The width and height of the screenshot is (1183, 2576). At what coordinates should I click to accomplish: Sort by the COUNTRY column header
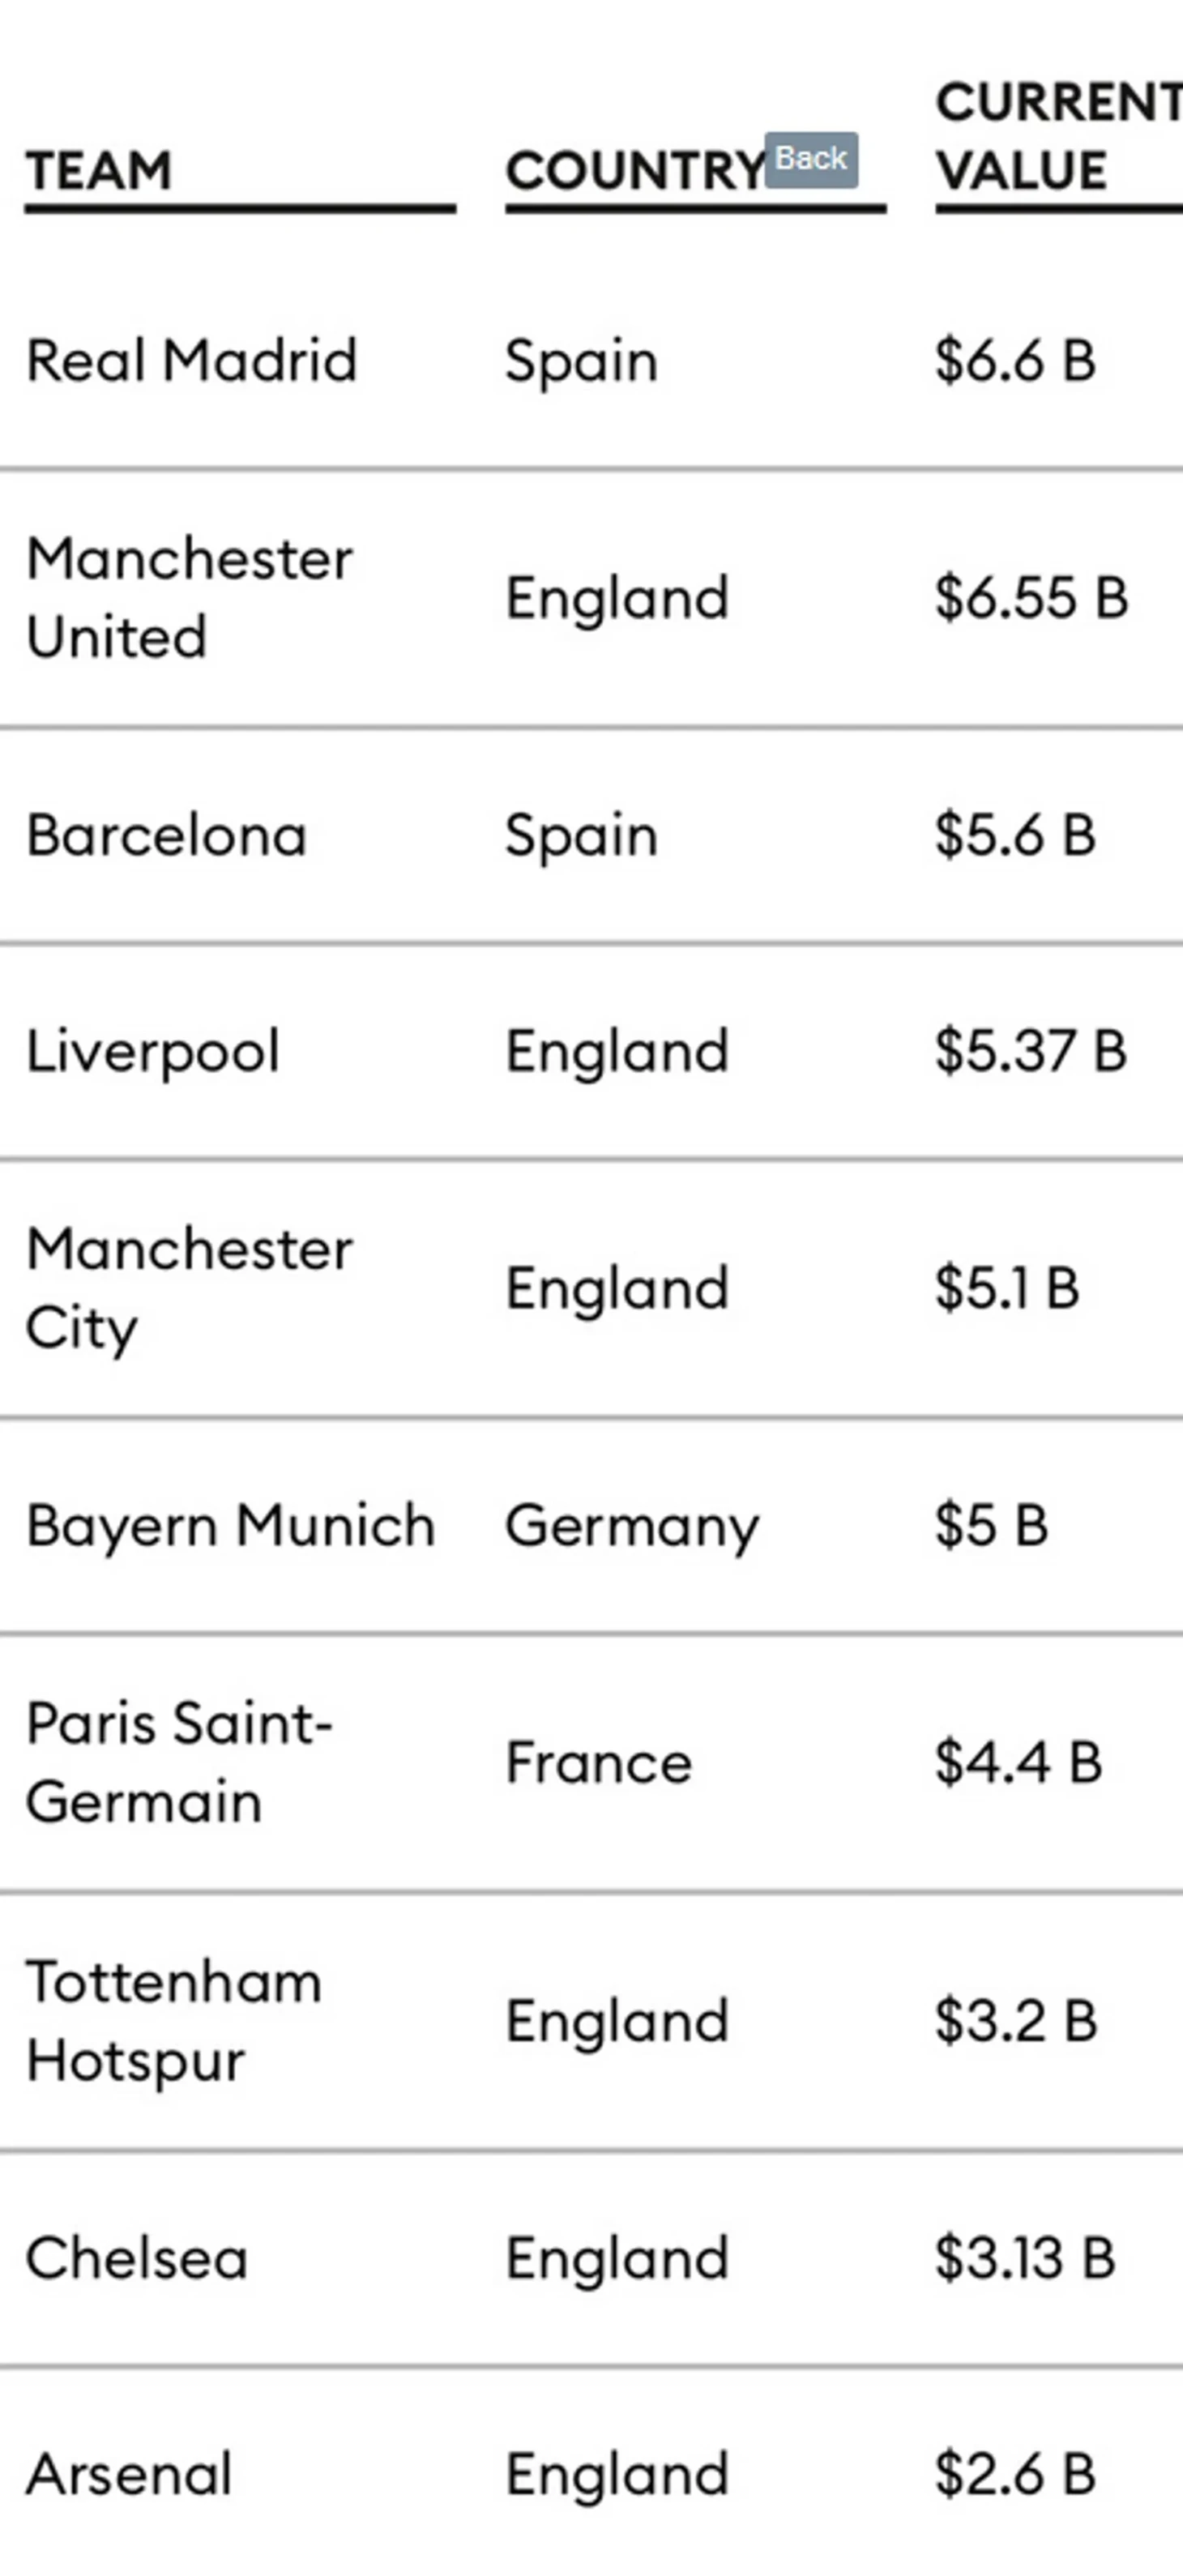[636, 171]
